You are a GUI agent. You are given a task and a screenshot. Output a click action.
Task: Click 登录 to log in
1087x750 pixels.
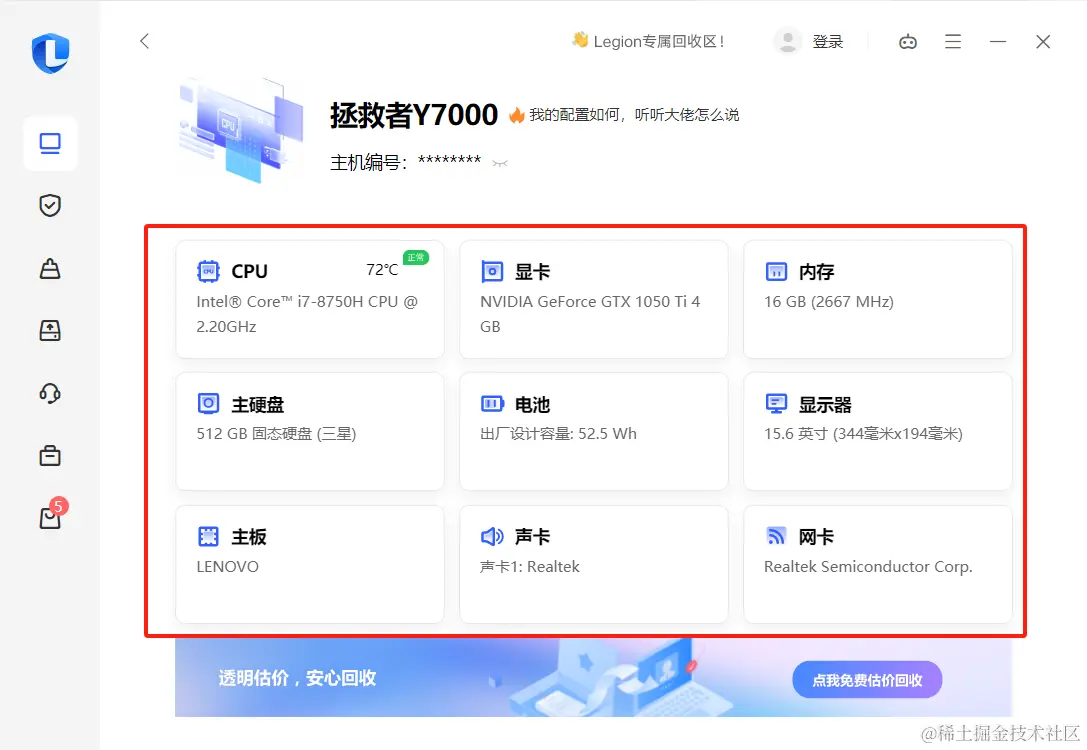pyautogui.click(x=828, y=42)
